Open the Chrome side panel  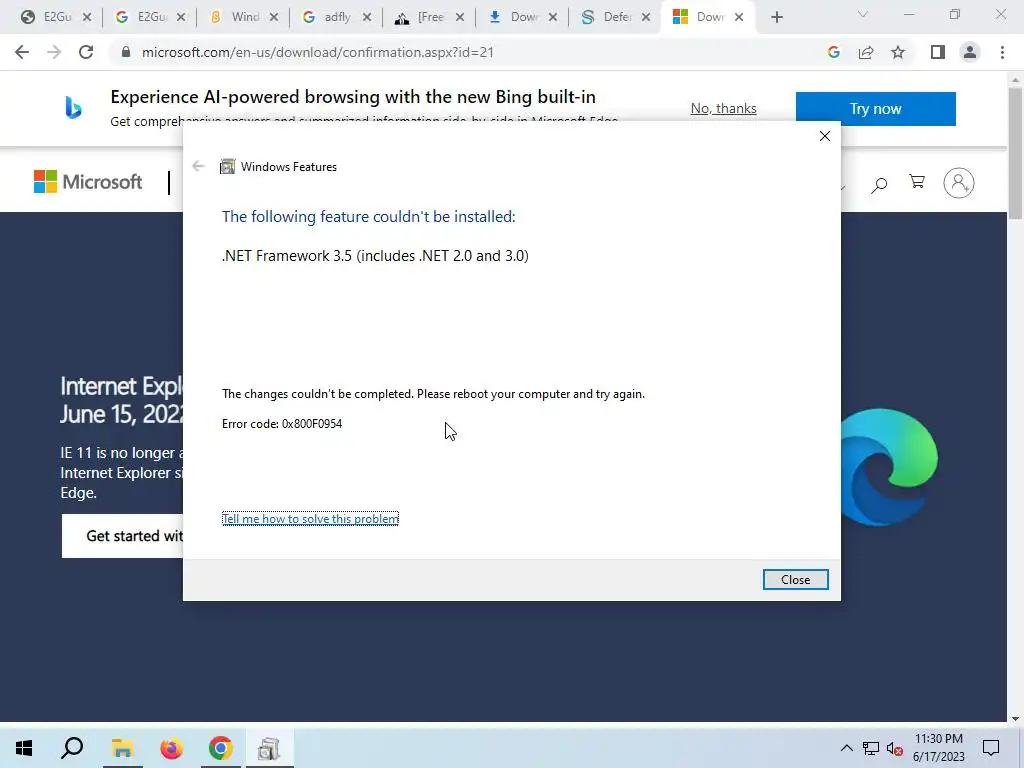pyautogui.click(x=938, y=52)
